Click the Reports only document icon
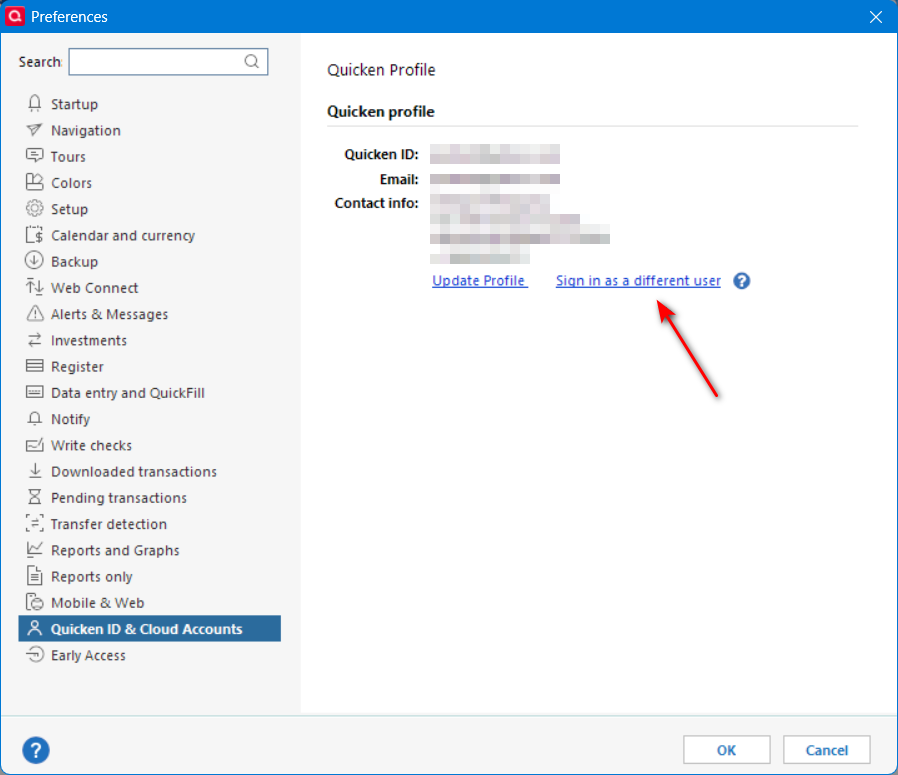The image size is (898, 775). click(x=34, y=575)
